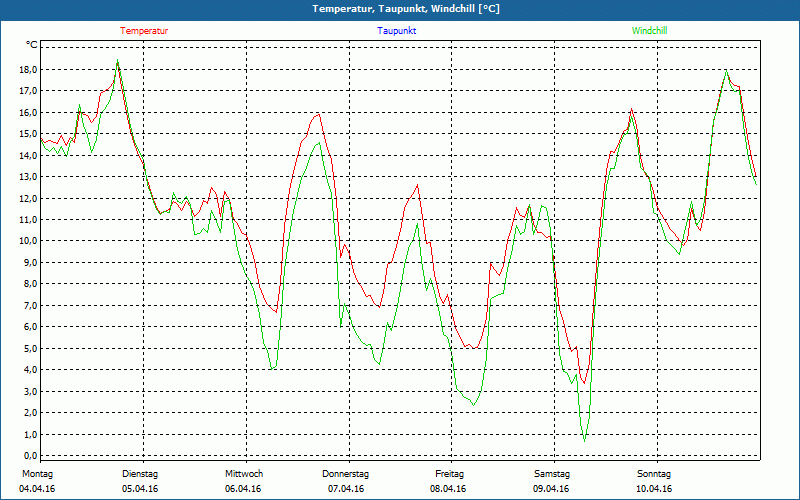Click the 6,0 y-axis value

click(x=31, y=327)
